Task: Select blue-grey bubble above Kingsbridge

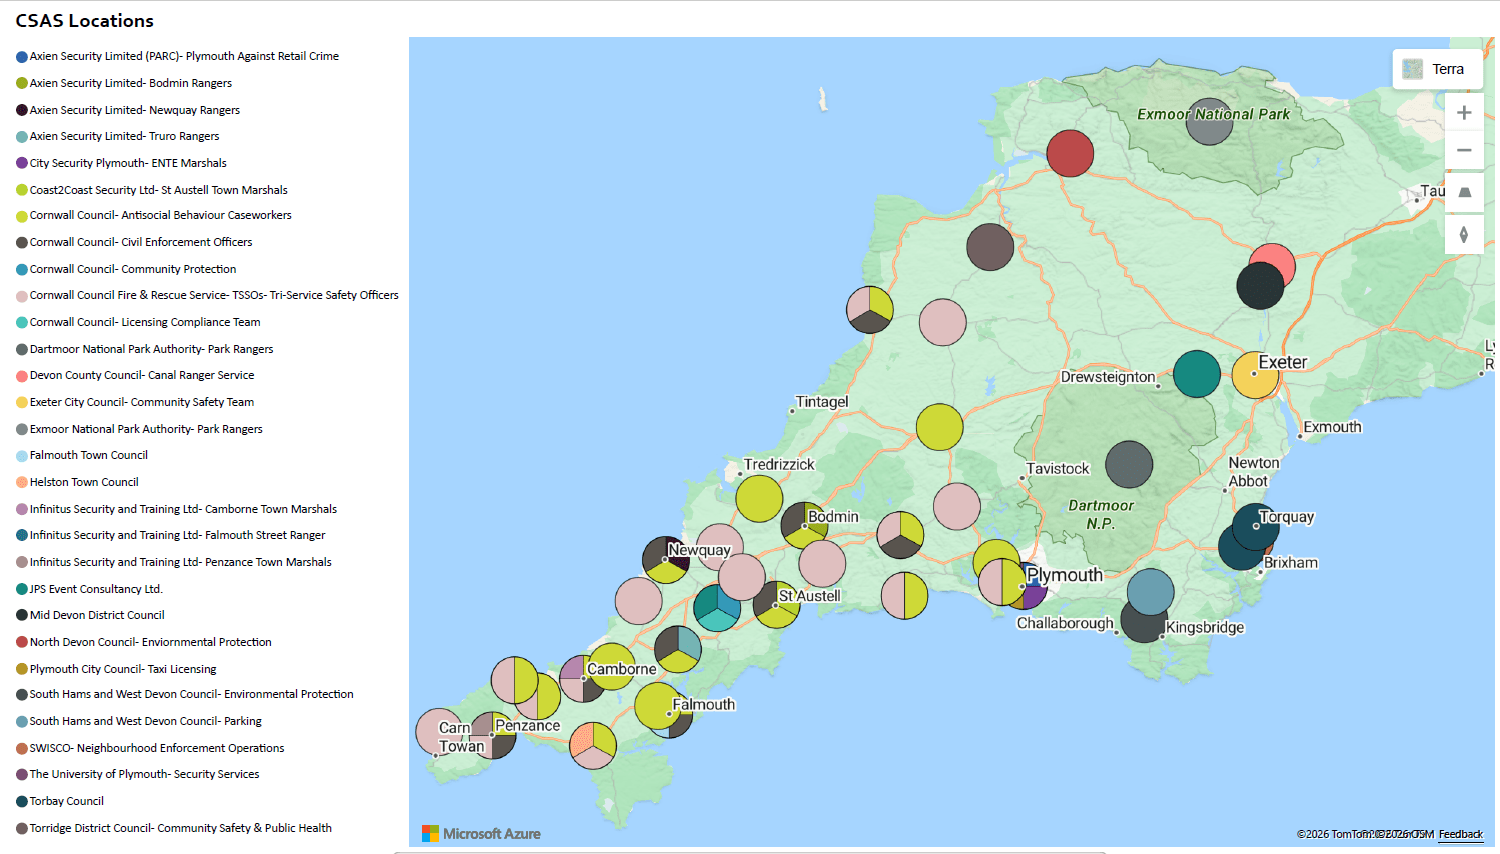Action: (1151, 591)
